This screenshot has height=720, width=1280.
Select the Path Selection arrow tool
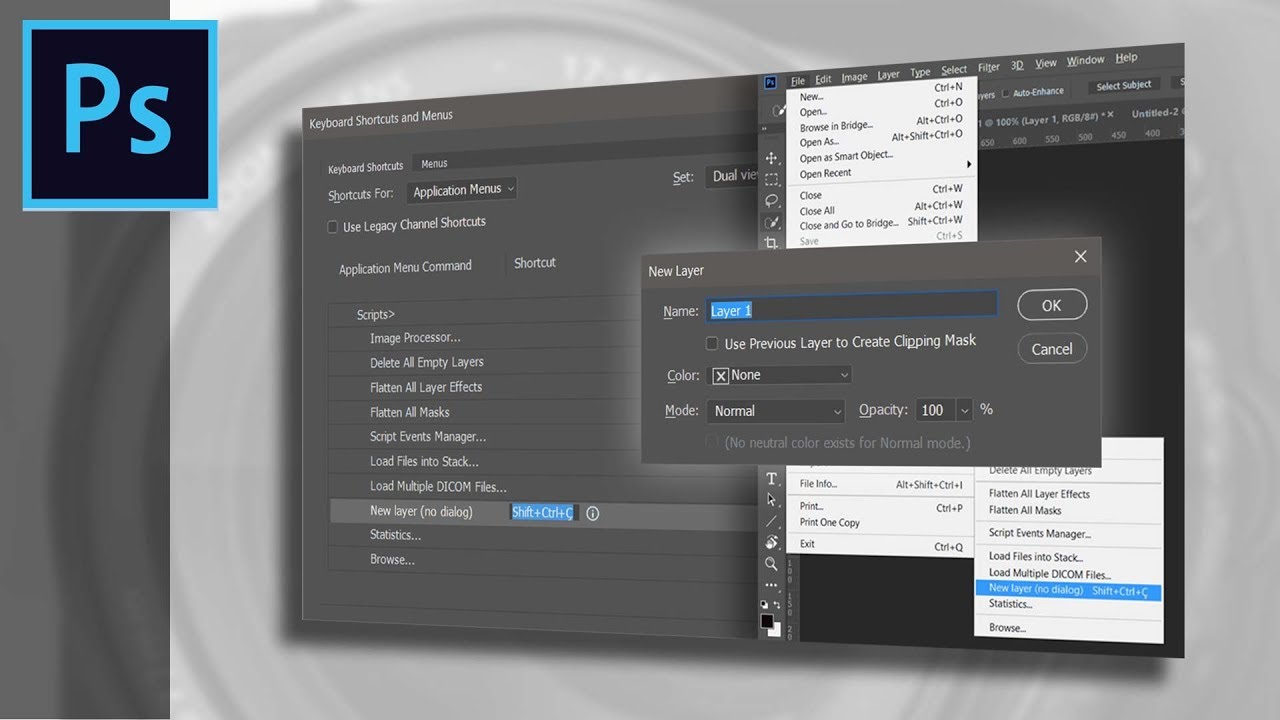click(771, 499)
